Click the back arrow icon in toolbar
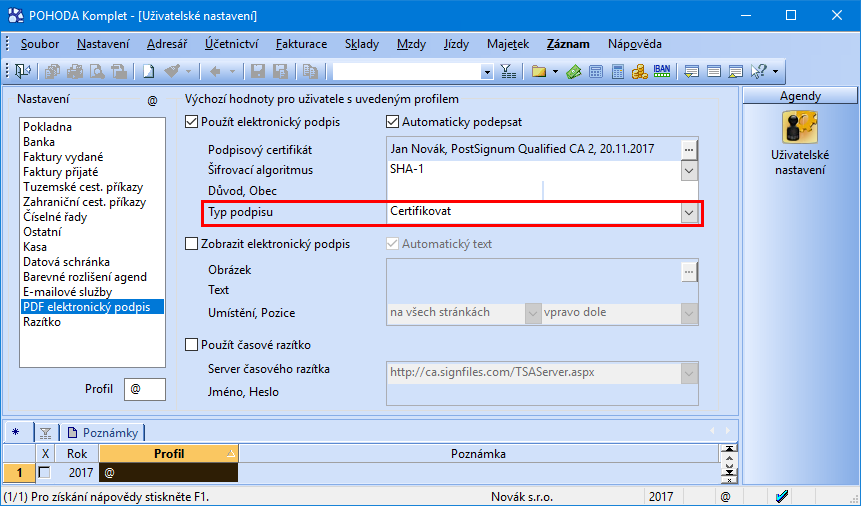Viewport: 861px width, 506px height. click(x=215, y=71)
